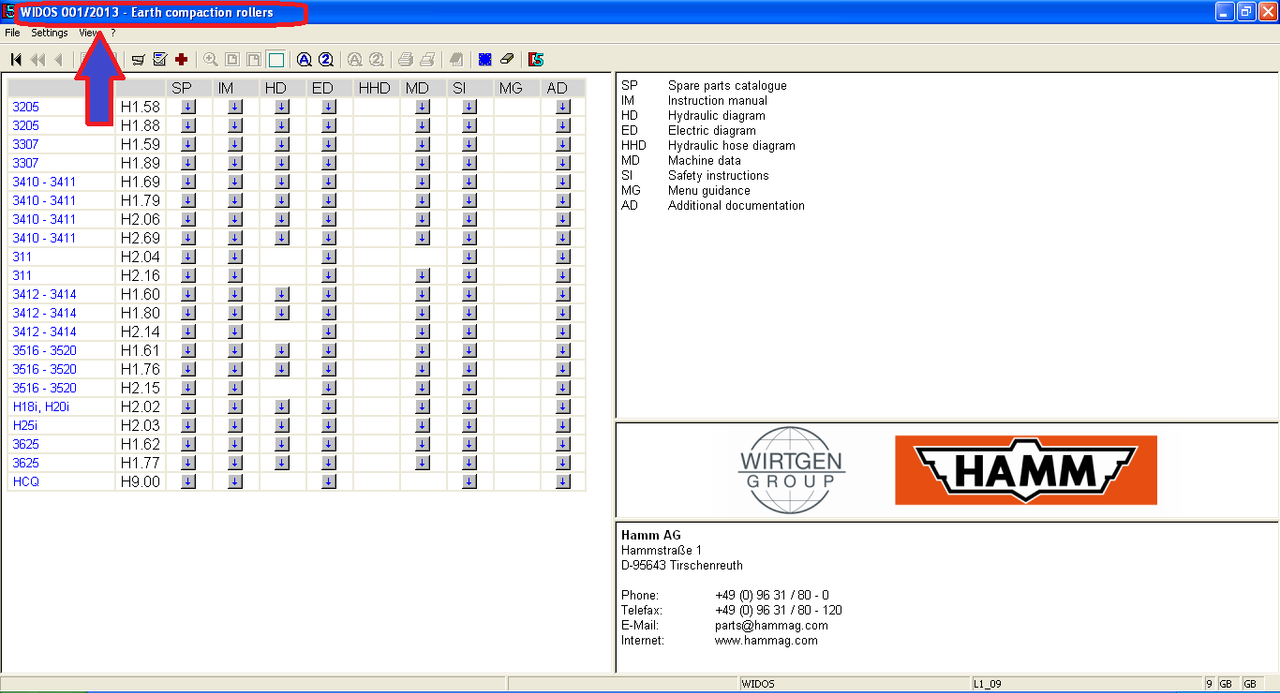The image size is (1280, 693).
Task: Open HD hydraulic diagram for 3307 H1.59
Action: 282,144
